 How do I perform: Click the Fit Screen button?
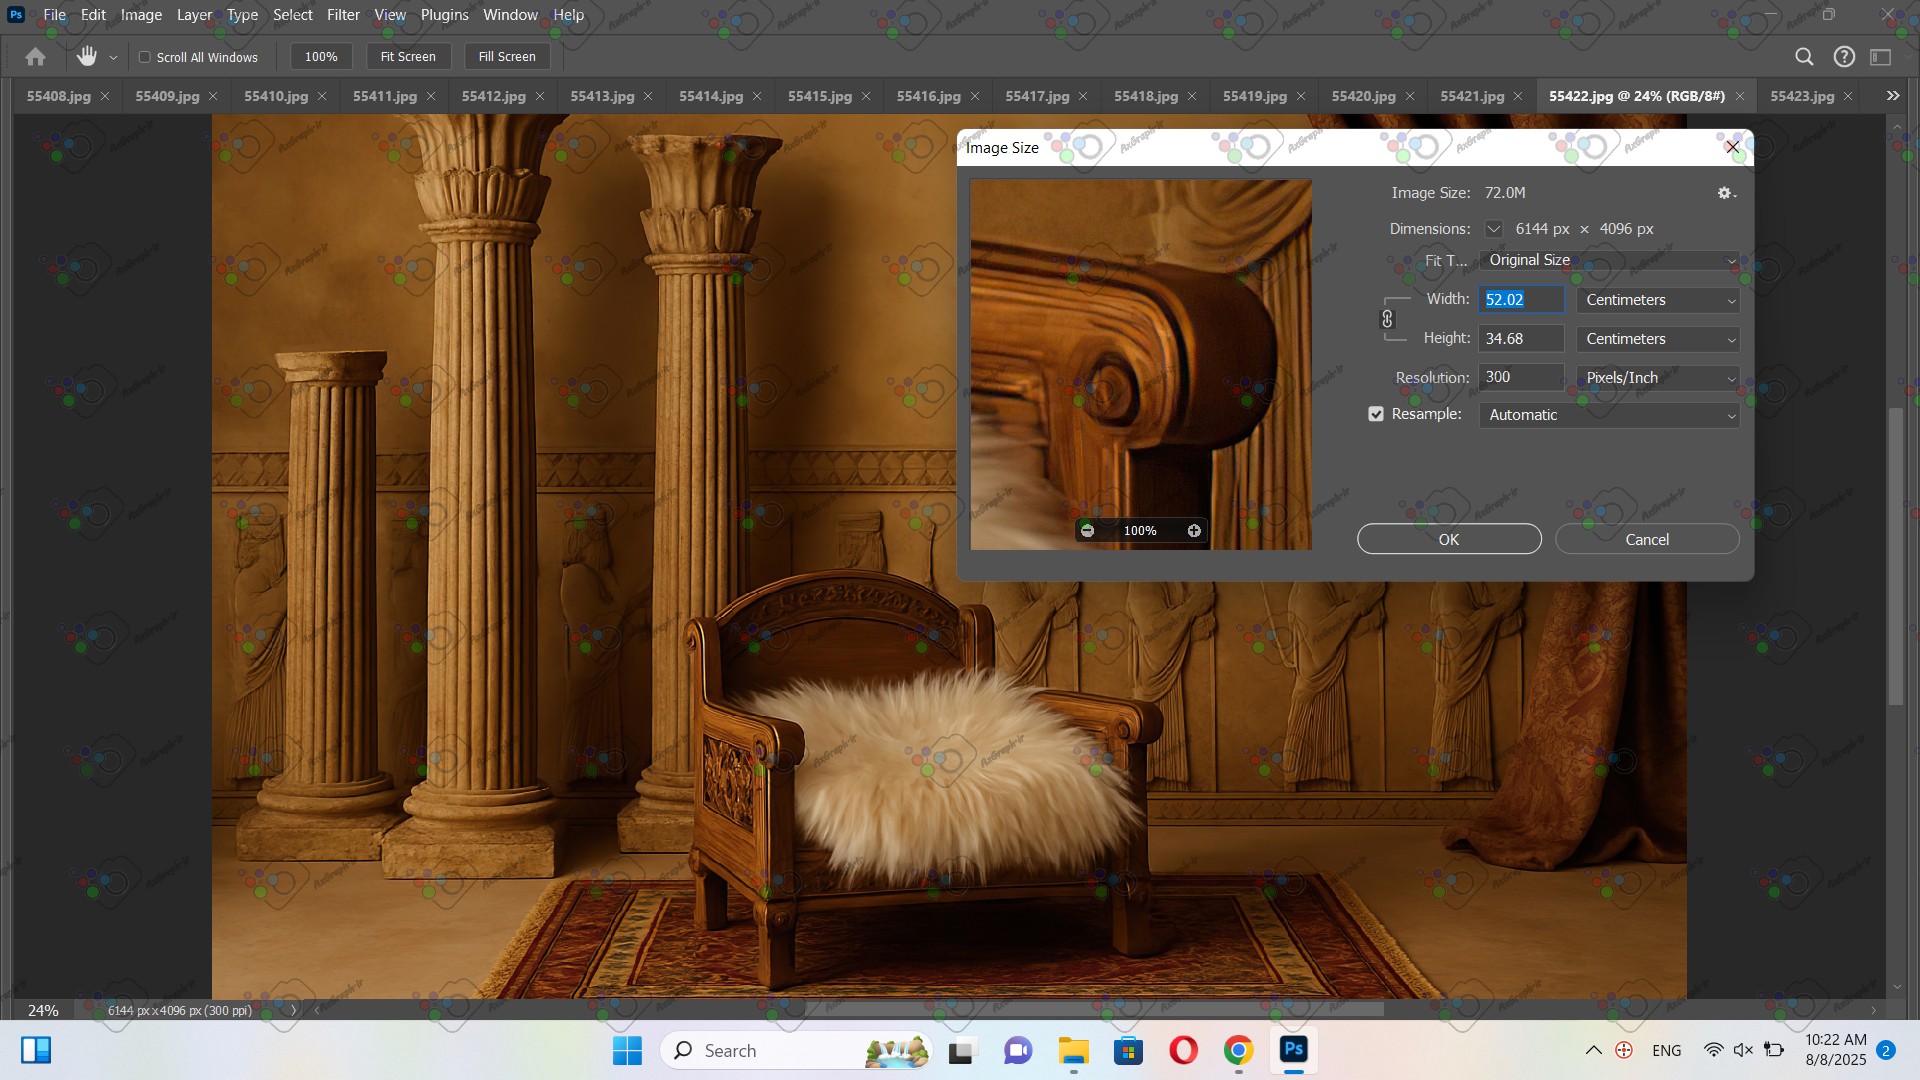(408, 57)
